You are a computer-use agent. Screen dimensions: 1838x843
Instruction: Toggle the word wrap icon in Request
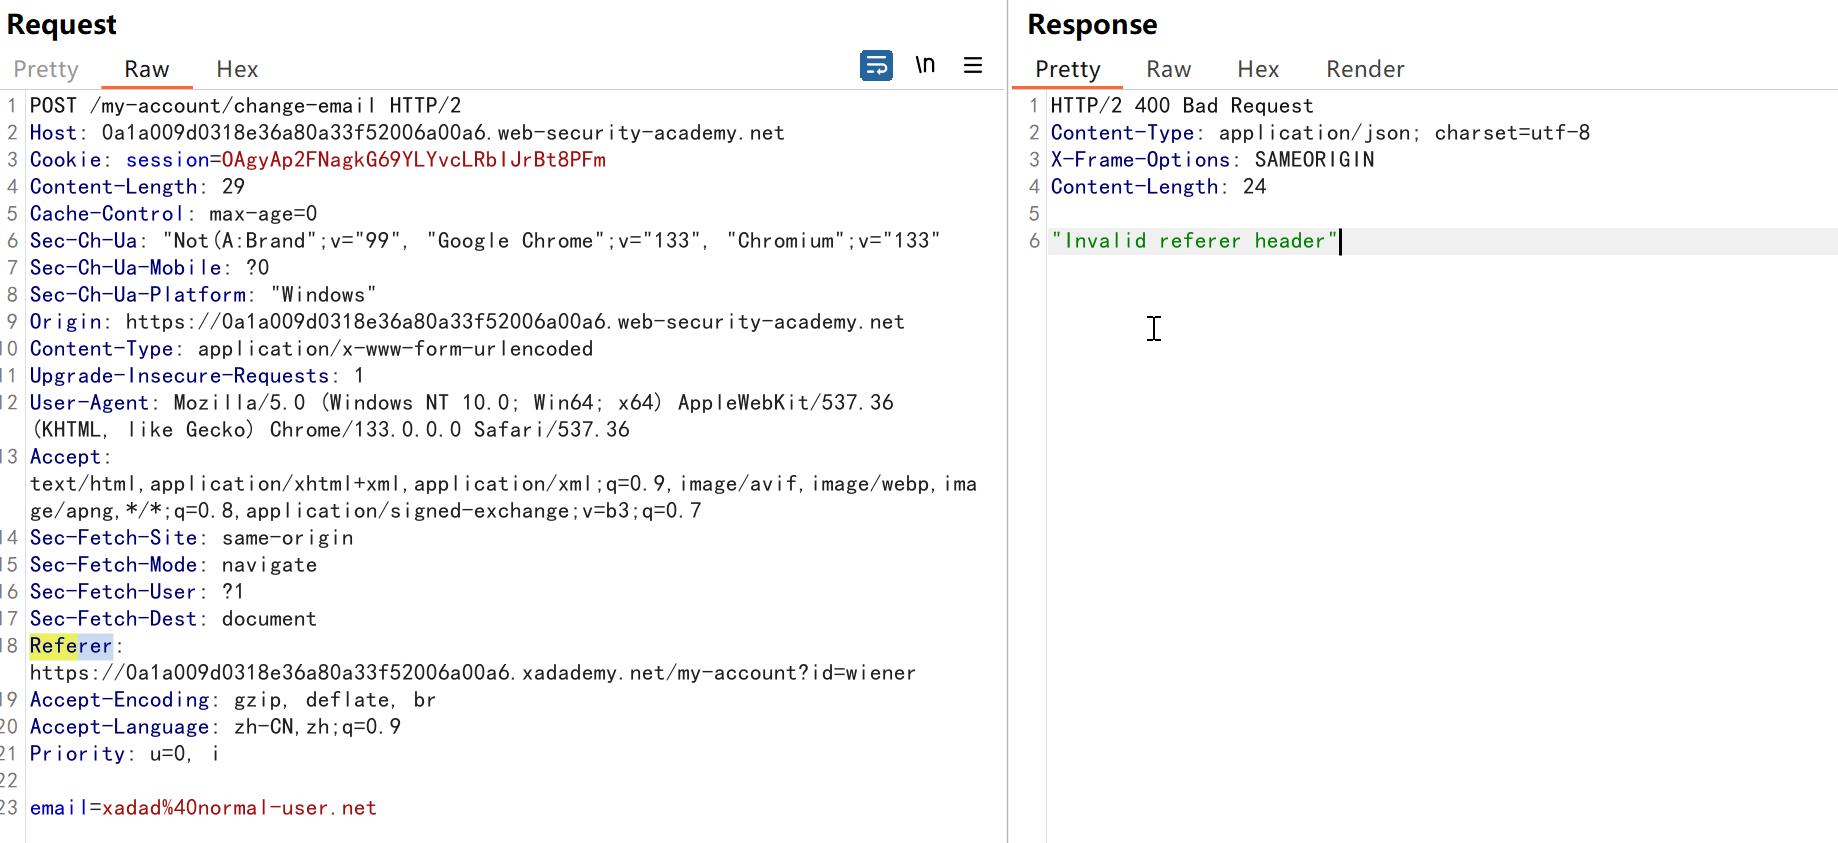(x=876, y=66)
